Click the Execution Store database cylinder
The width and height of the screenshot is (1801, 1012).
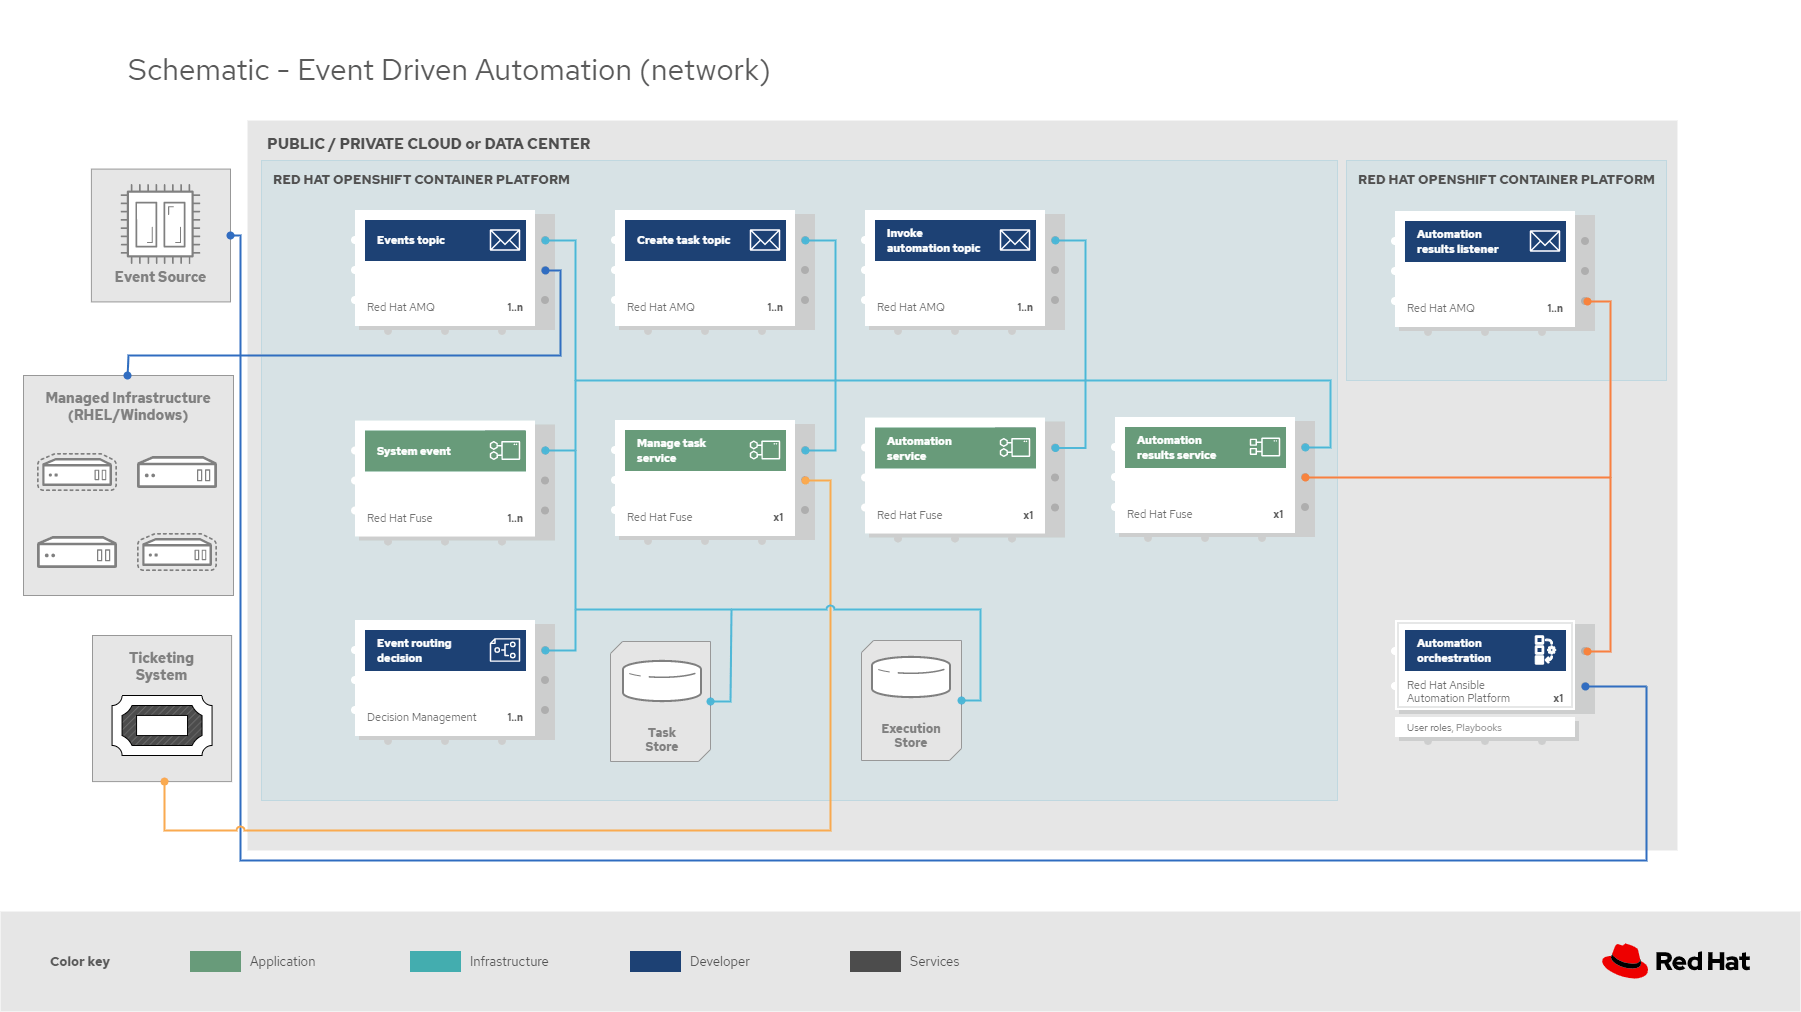click(x=911, y=677)
